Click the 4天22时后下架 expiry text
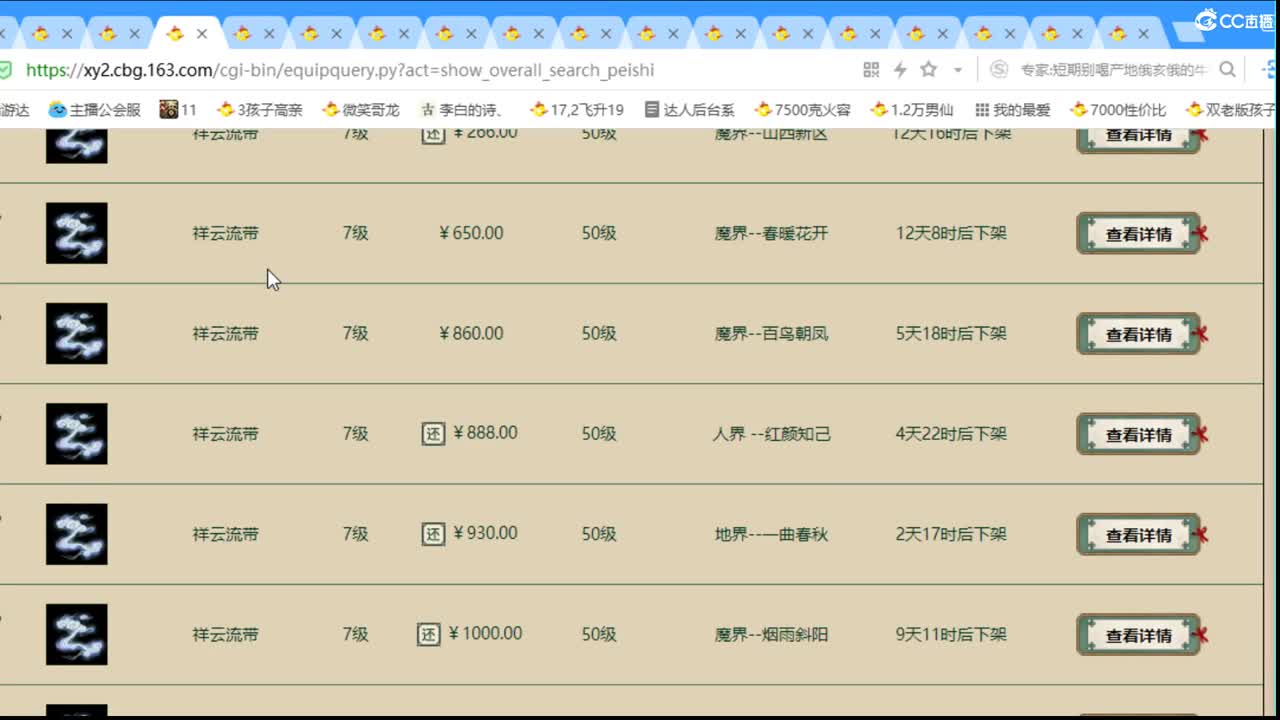 [x=951, y=434]
